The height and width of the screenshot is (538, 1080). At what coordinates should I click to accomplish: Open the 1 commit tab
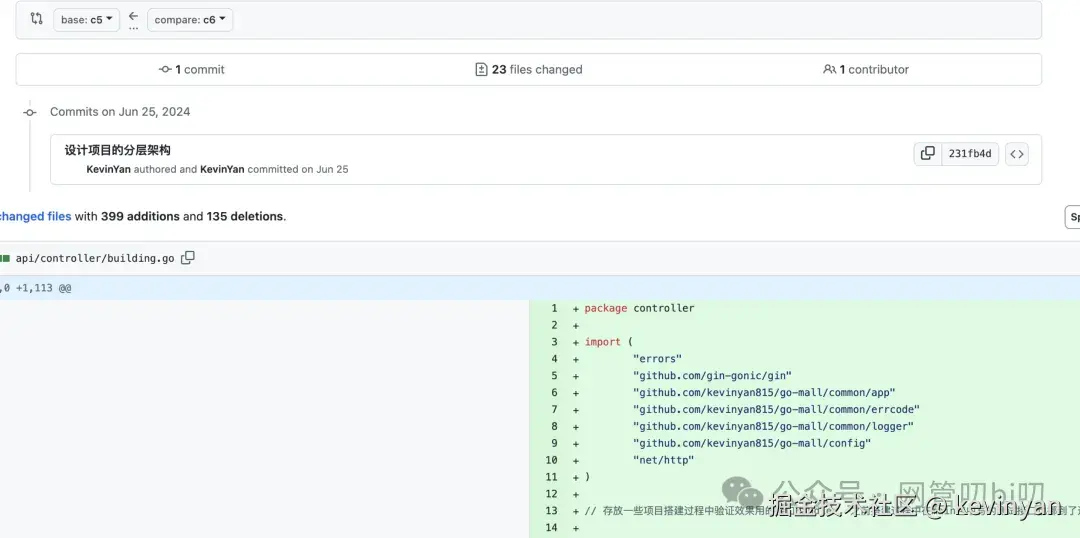[x=191, y=70]
